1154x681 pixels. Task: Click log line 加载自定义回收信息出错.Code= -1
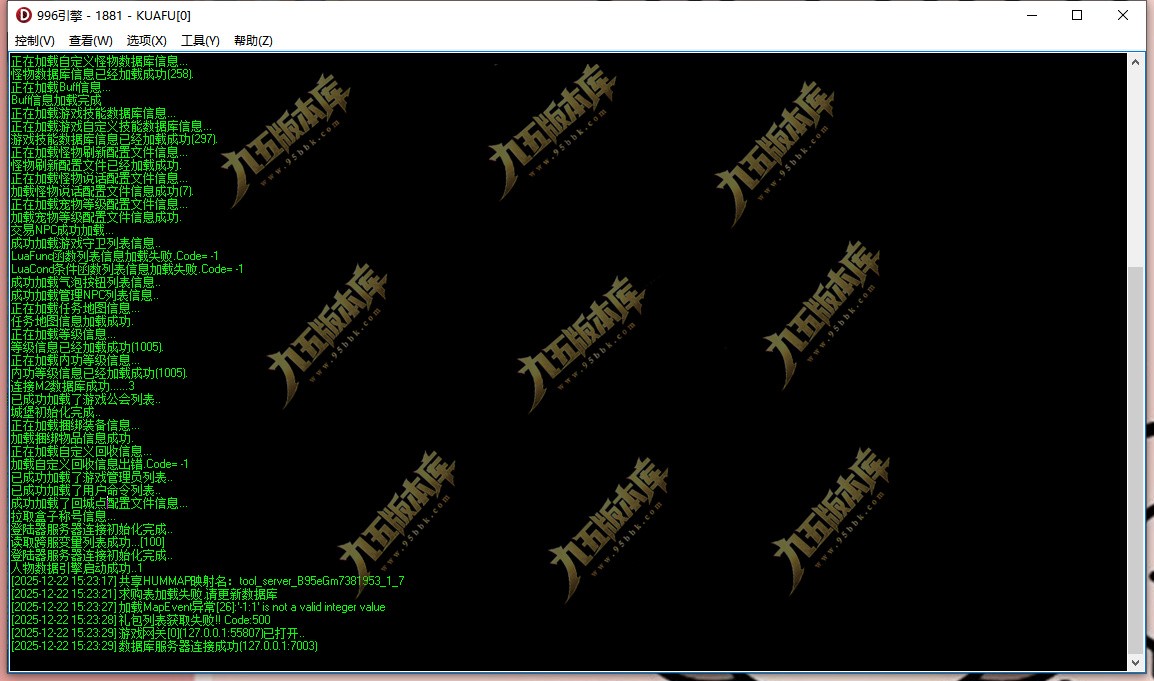[x=99, y=465]
